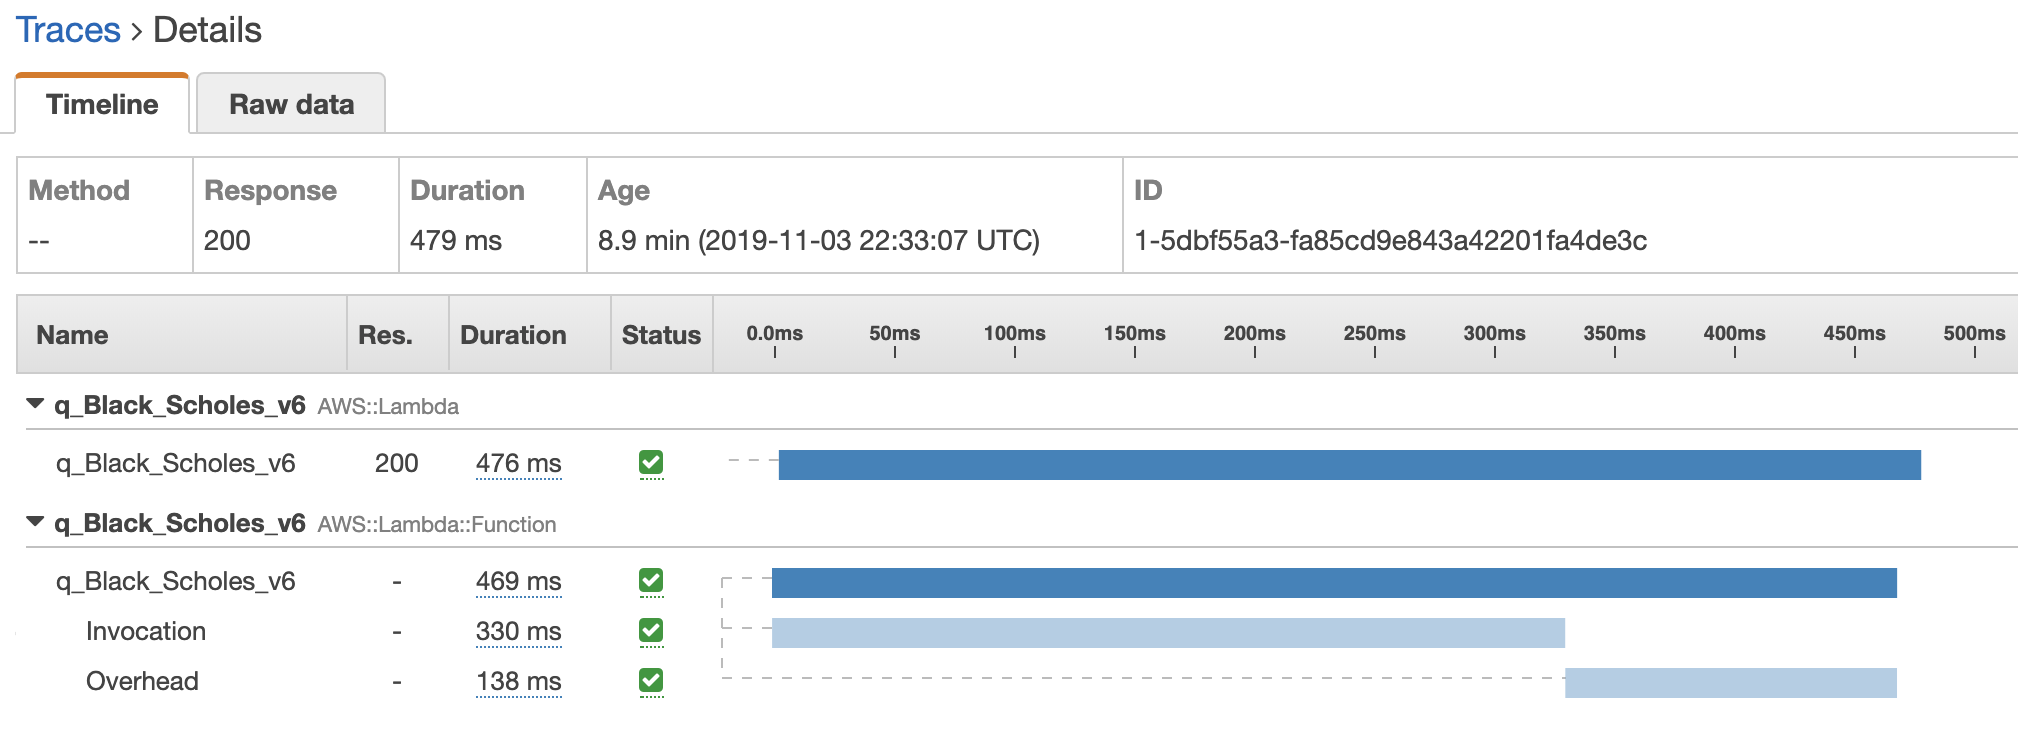Click the light blue Invocation timeline bar
Viewport: 2018px width, 736px height.
1168,633
